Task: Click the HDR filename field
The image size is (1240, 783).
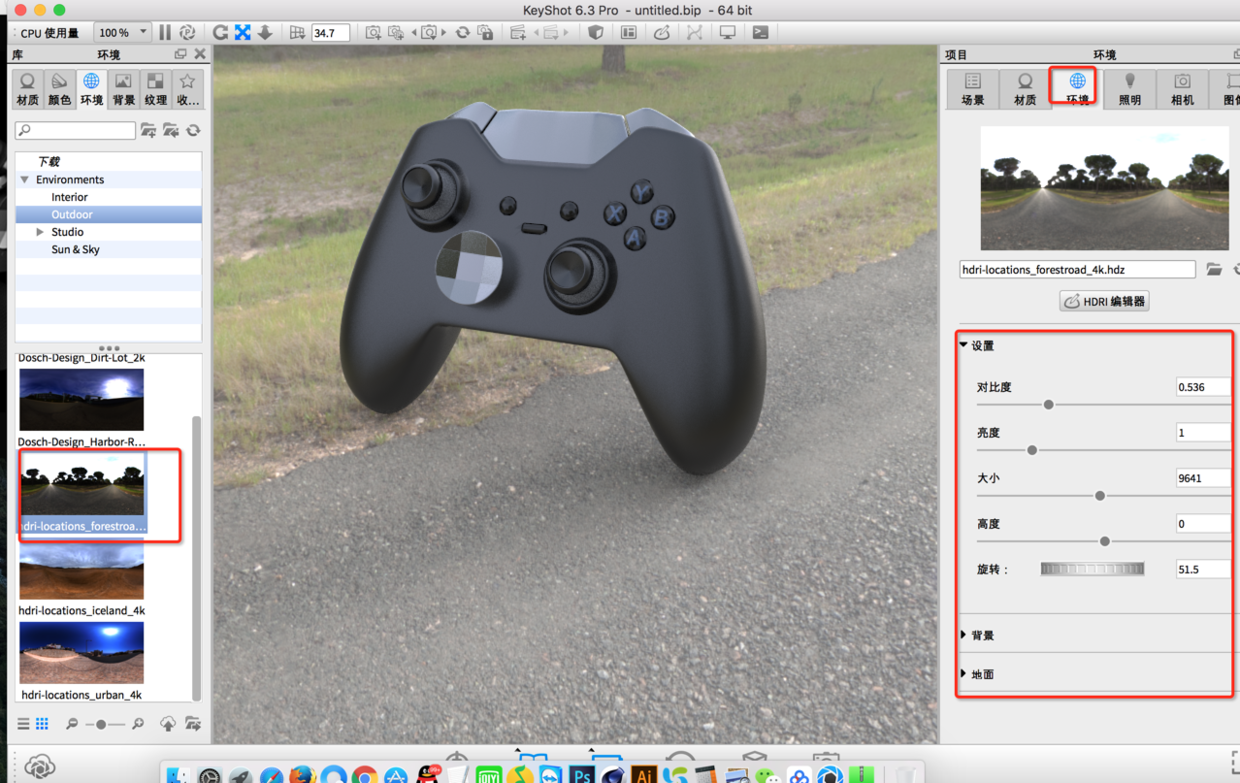Action: pos(1077,269)
